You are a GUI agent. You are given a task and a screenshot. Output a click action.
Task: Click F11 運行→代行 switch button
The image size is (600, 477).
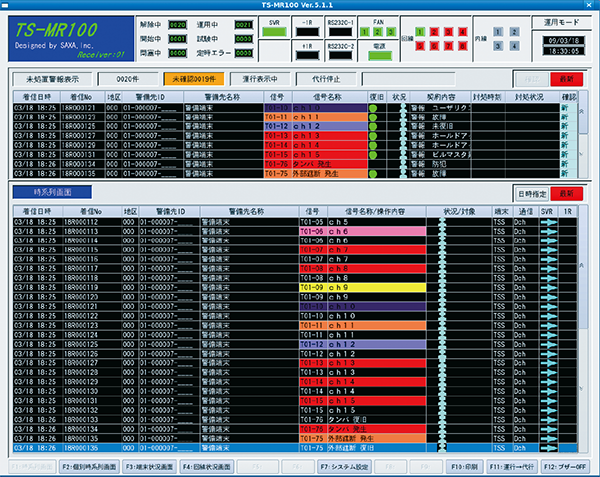(x=512, y=467)
